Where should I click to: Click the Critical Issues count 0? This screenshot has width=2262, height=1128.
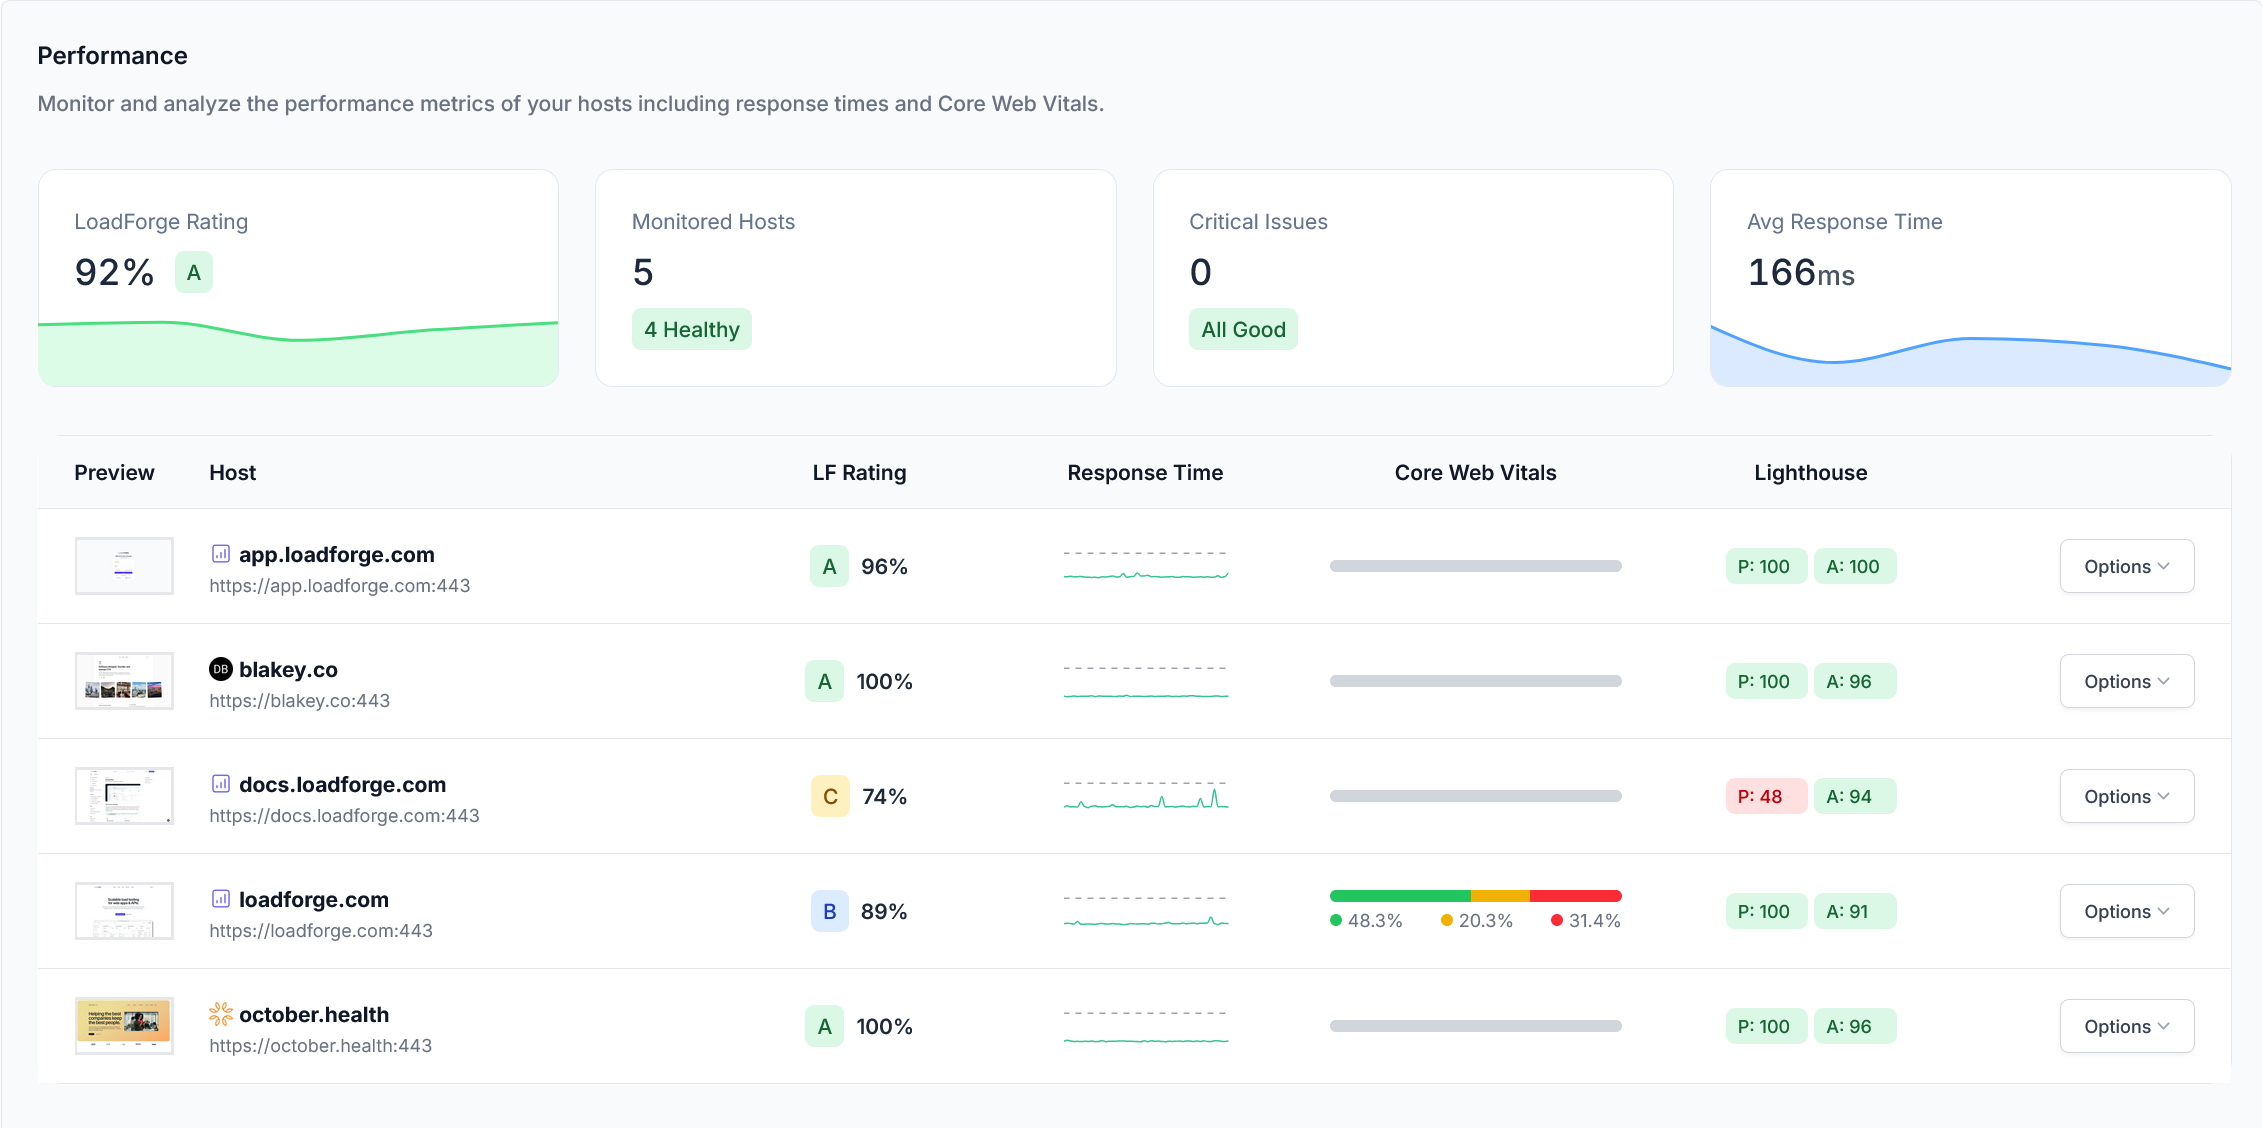[x=1200, y=272]
